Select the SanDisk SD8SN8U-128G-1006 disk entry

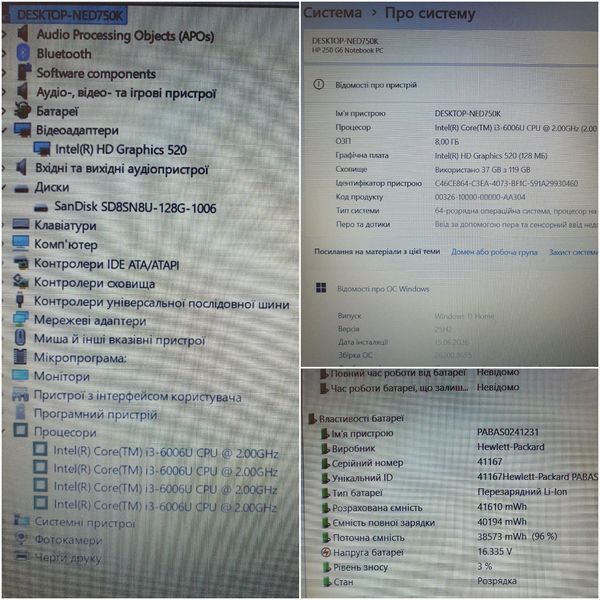coord(135,207)
